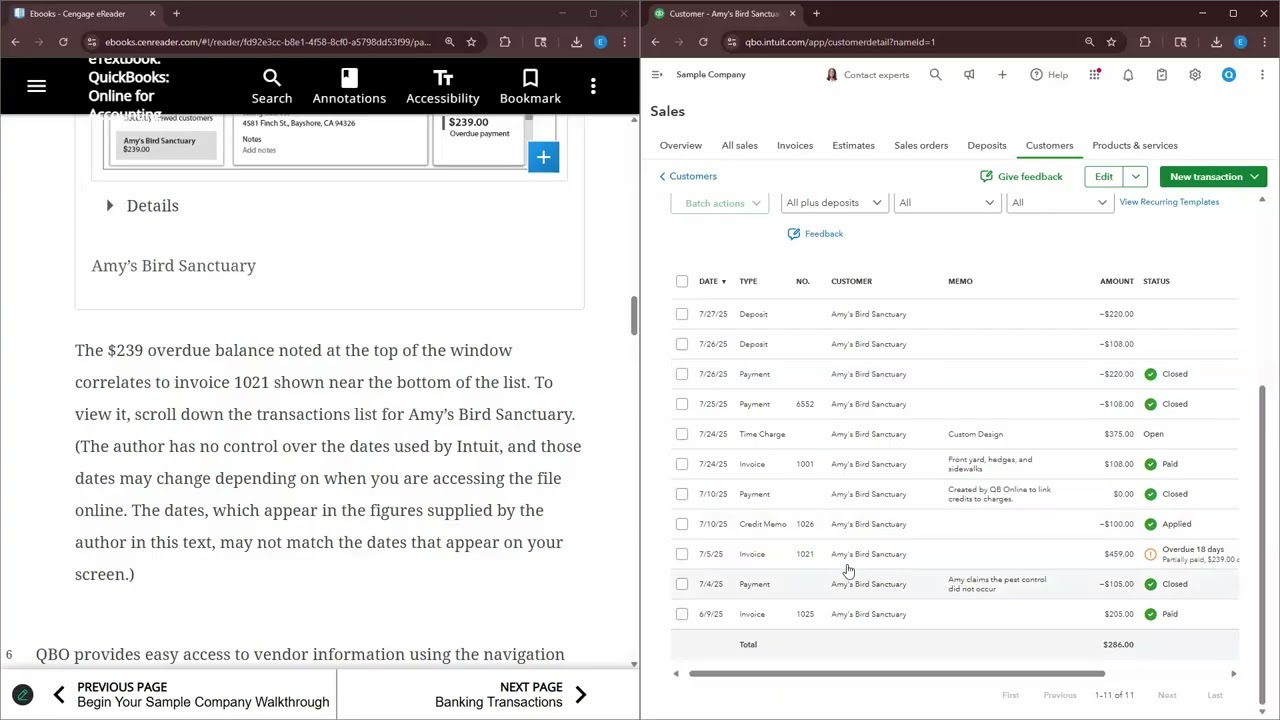Open the All plus deposits filter dropdown
The height and width of the screenshot is (720, 1280).
tap(833, 203)
